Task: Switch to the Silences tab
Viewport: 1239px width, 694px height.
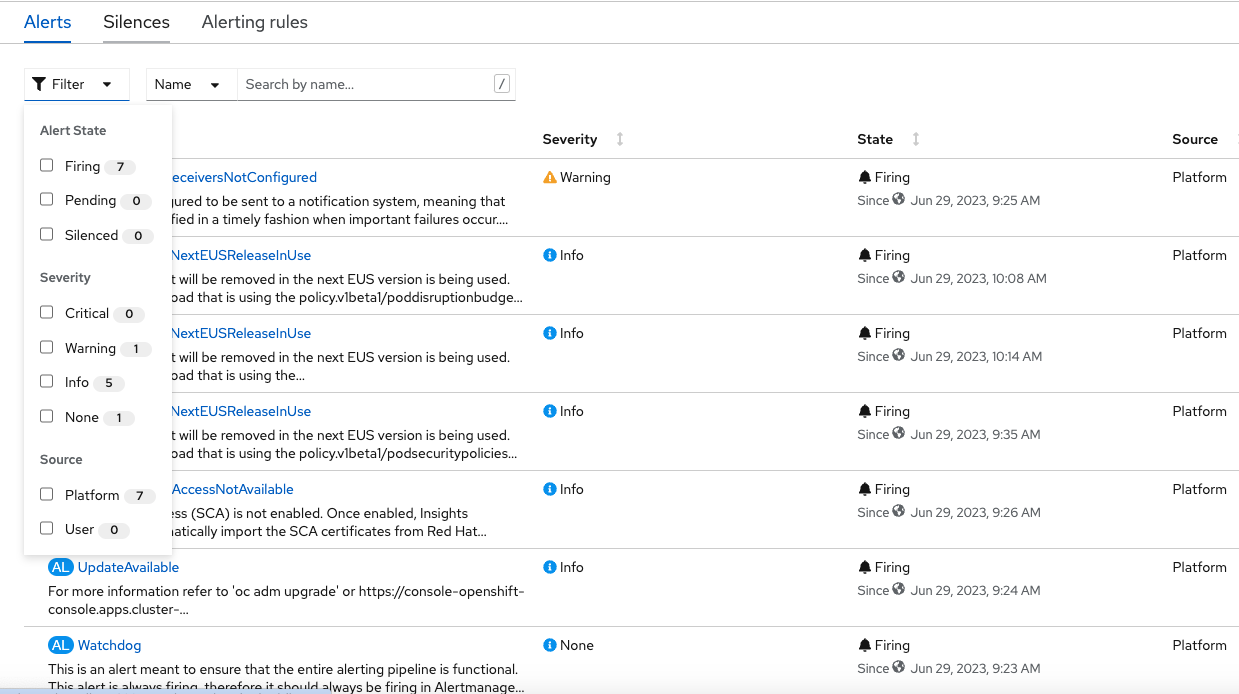Action: (x=135, y=22)
